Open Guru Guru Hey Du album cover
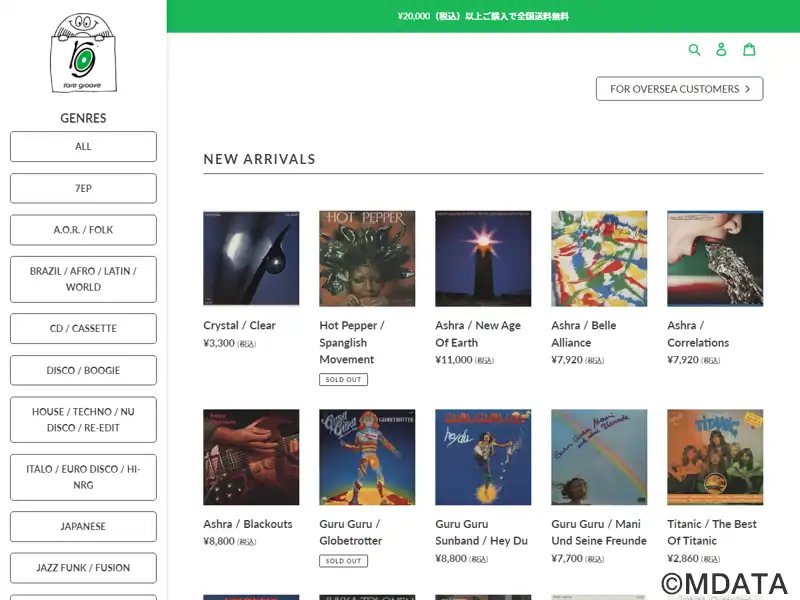Viewport: 800px width, 600px height. click(x=483, y=457)
